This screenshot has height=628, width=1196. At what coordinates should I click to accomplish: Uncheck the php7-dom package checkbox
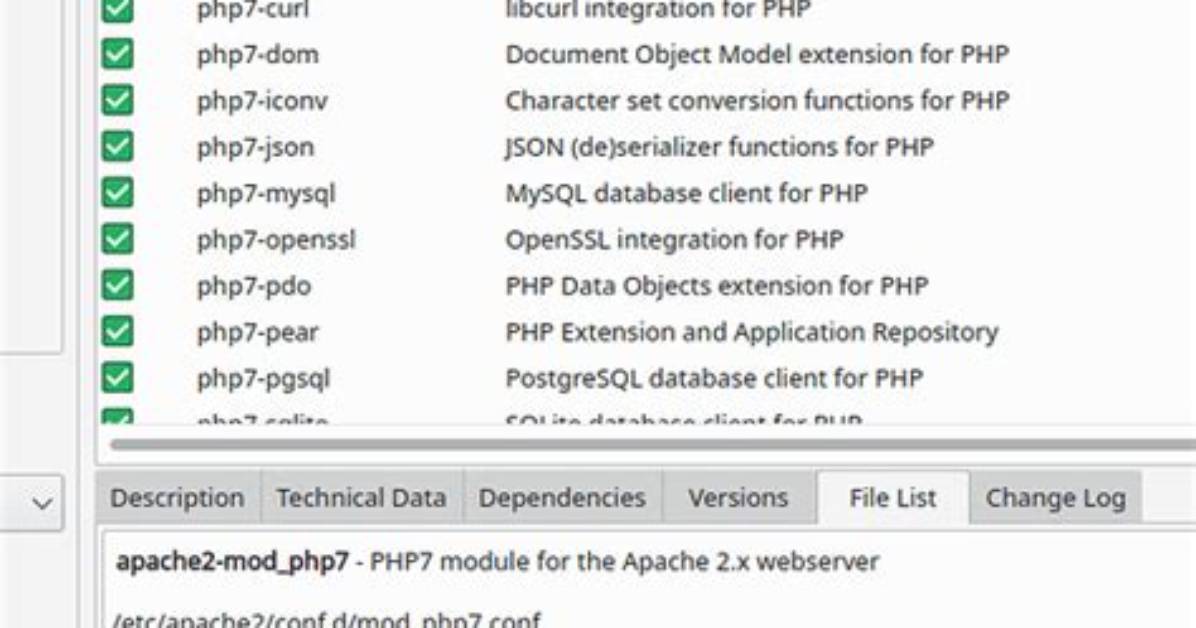117,54
